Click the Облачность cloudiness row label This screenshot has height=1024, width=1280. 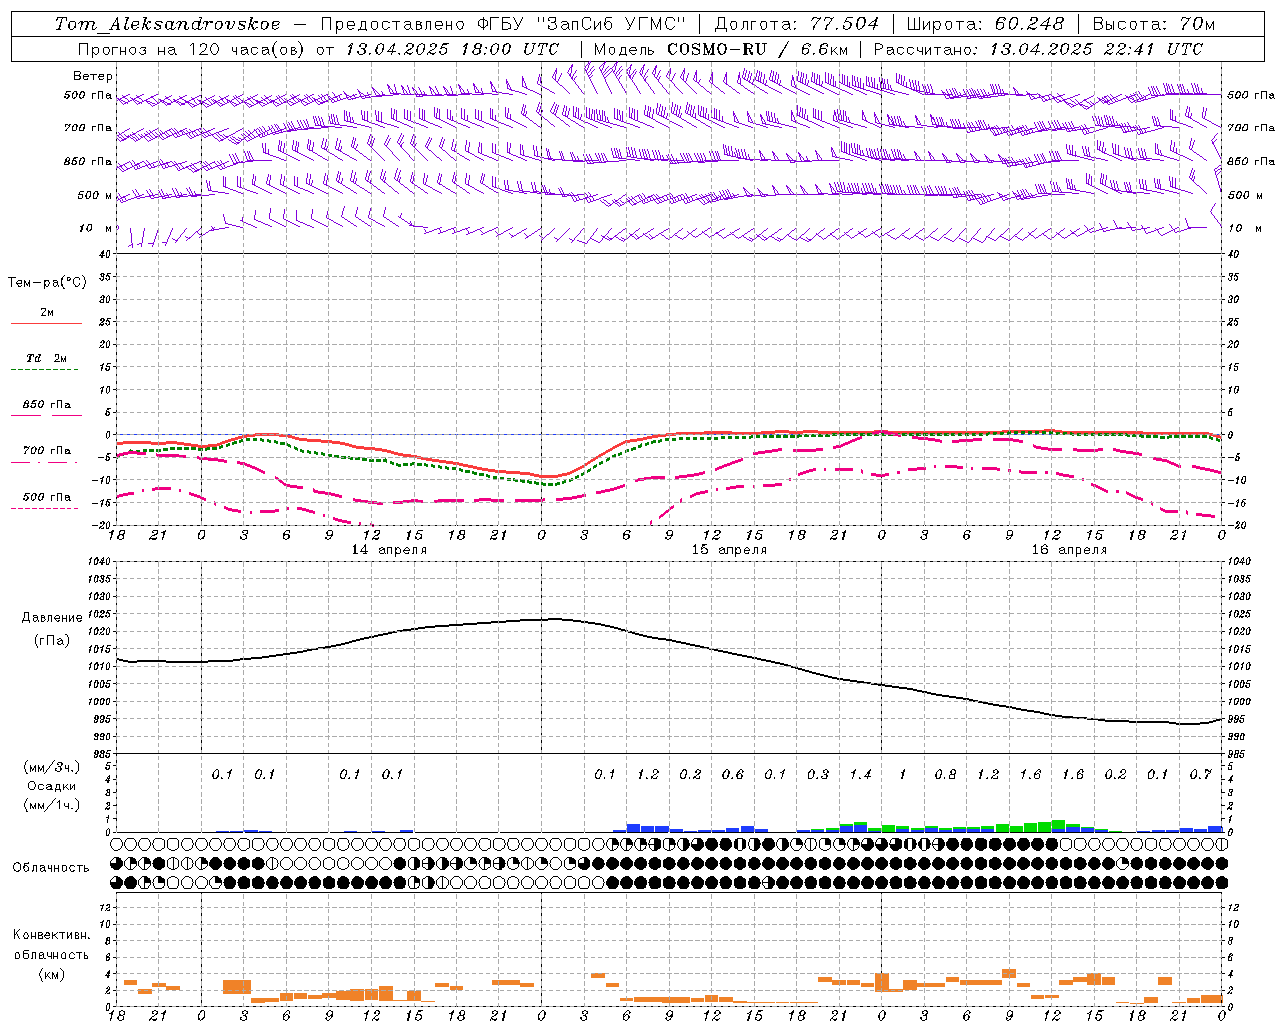coord(51,868)
